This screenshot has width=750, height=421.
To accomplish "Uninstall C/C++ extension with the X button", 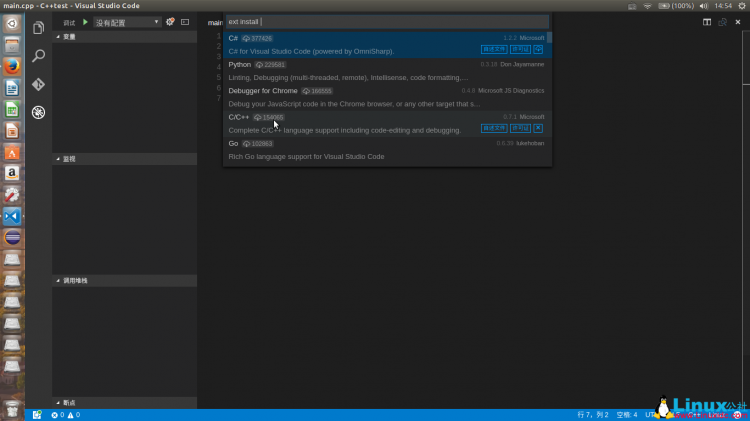I will 538,128.
